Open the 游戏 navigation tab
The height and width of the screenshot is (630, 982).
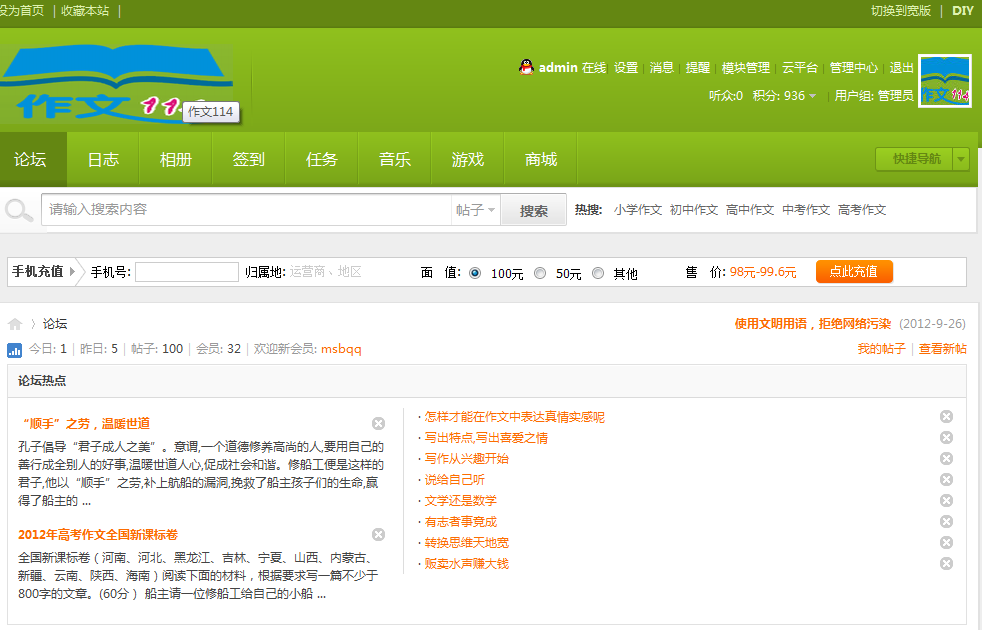click(468, 160)
